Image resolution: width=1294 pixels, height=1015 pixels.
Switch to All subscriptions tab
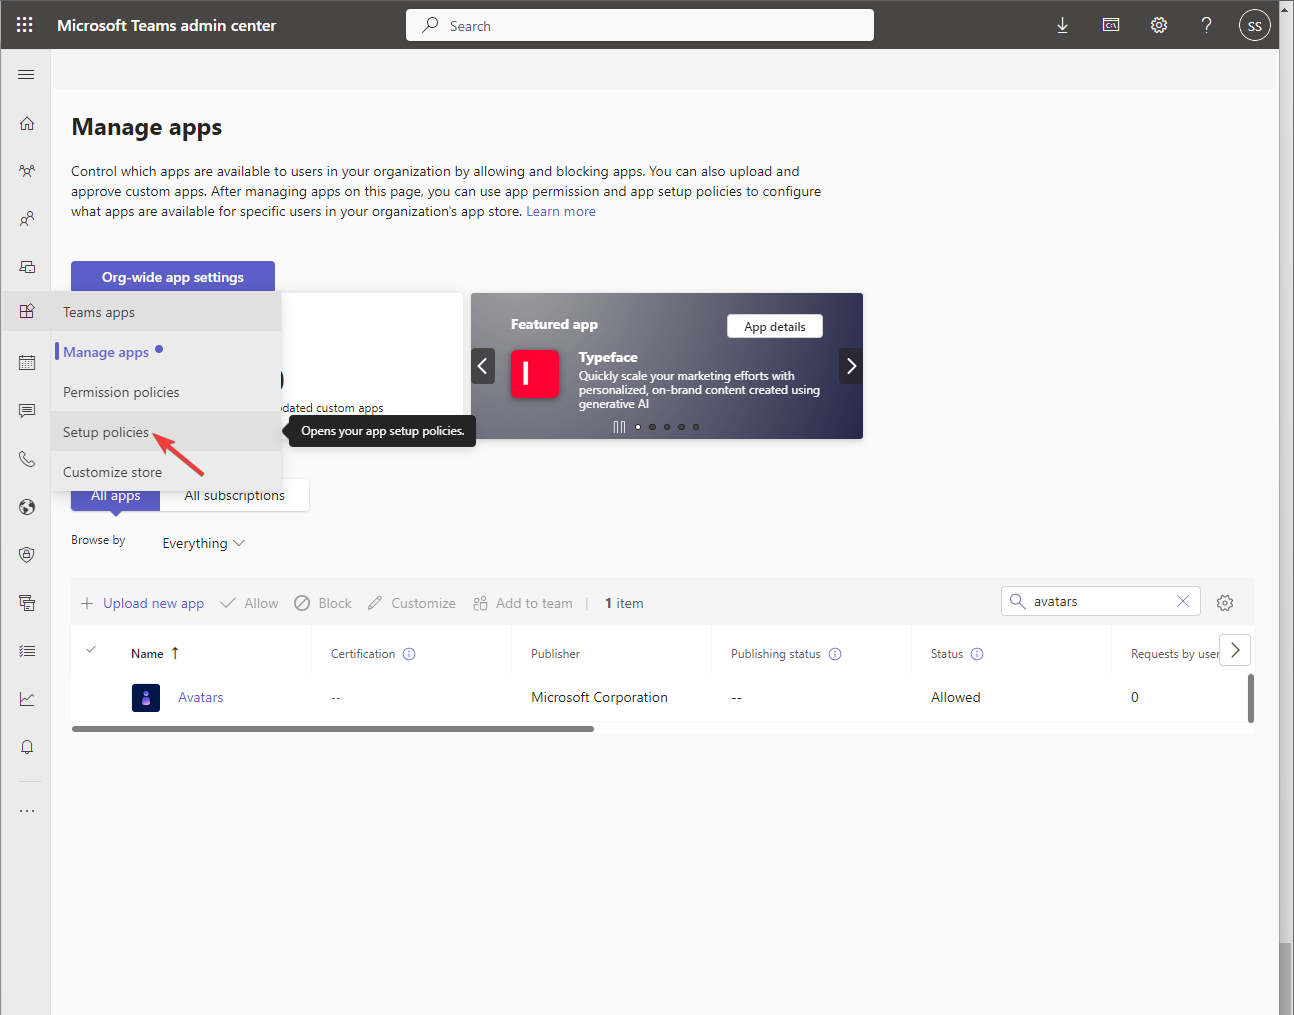click(x=235, y=495)
